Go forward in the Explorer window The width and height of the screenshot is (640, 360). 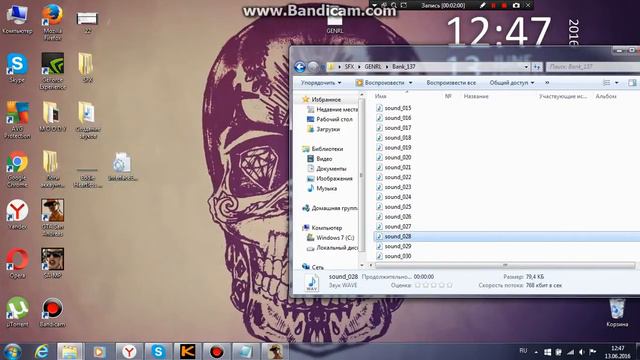click(x=313, y=67)
